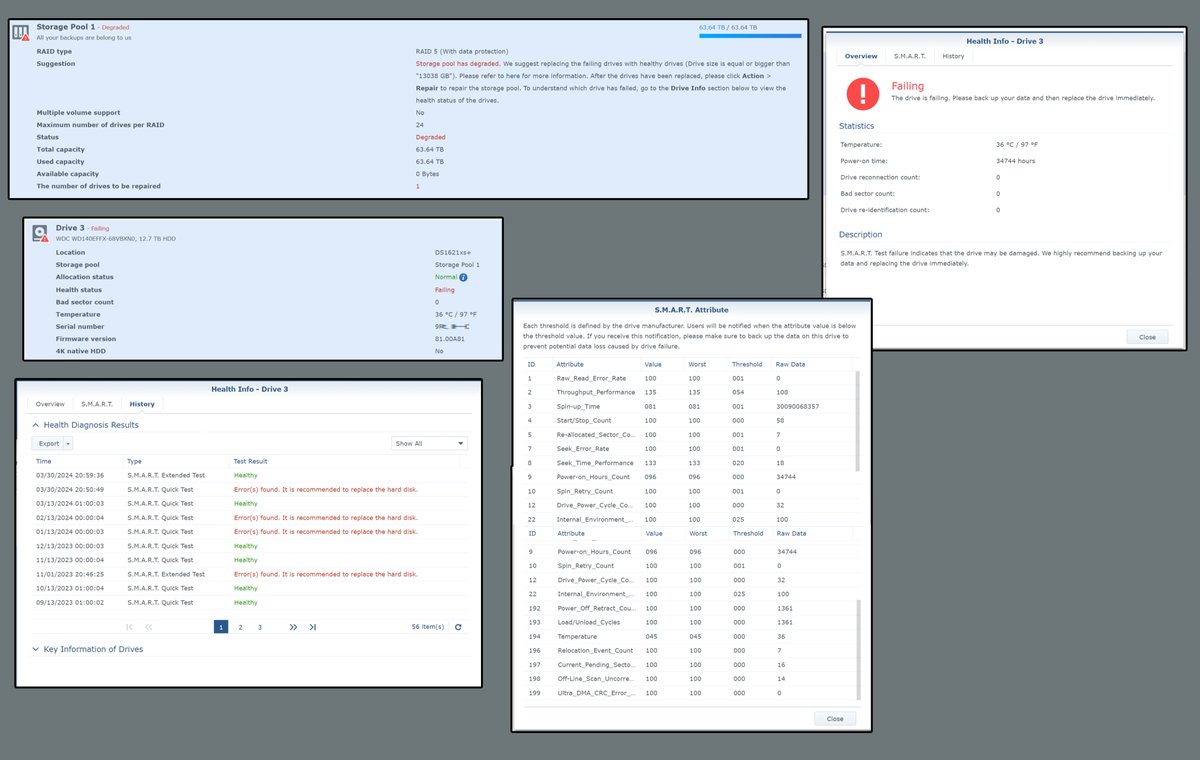The height and width of the screenshot is (760, 1200).
Task: Go to the first page of results
Action: tap(130, 627)
